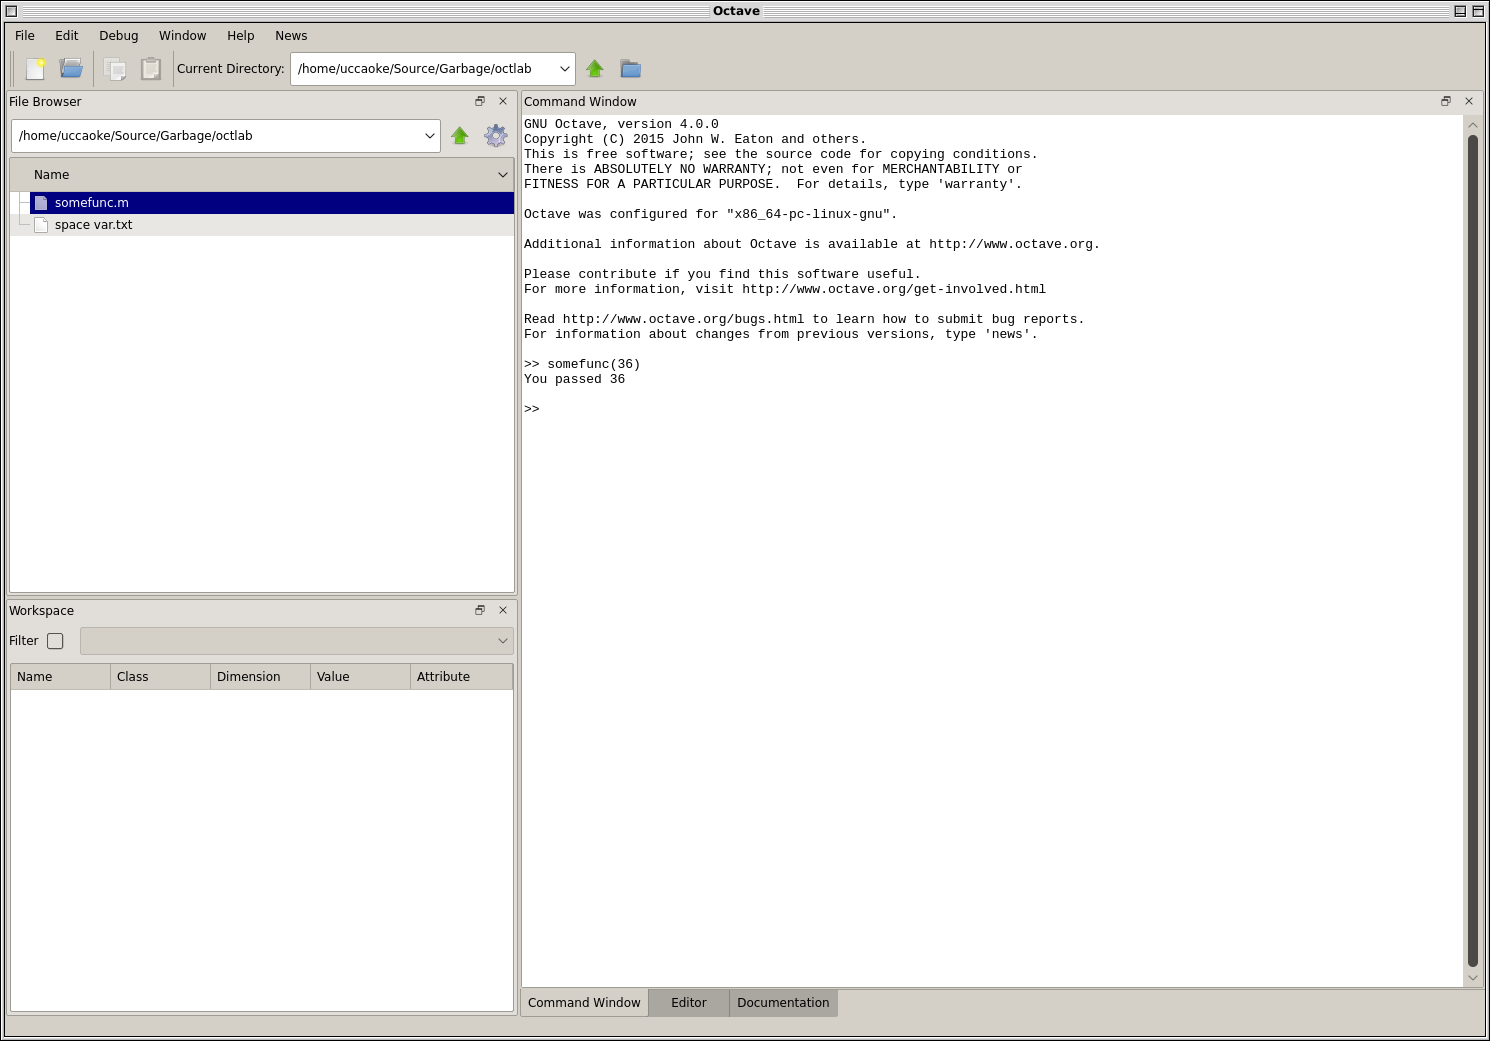The height and width of the screenshot is (1041, 1490).
Task: Minimize the Octave window
Action: point(1460,11)
